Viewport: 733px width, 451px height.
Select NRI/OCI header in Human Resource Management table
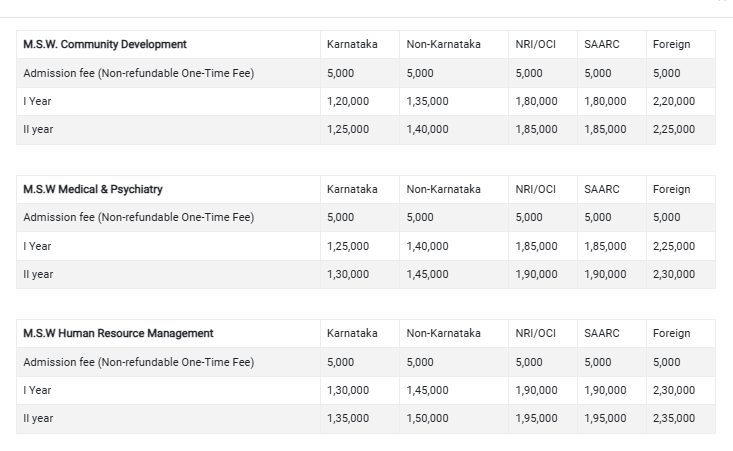click(535, 333)
